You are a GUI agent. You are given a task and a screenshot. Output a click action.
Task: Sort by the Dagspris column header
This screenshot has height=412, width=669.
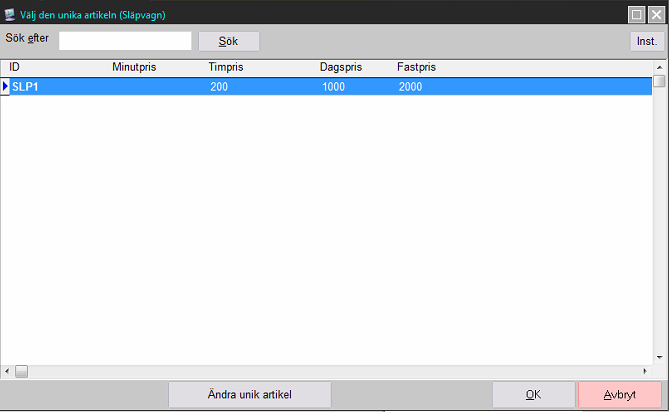tap(340, 67)
